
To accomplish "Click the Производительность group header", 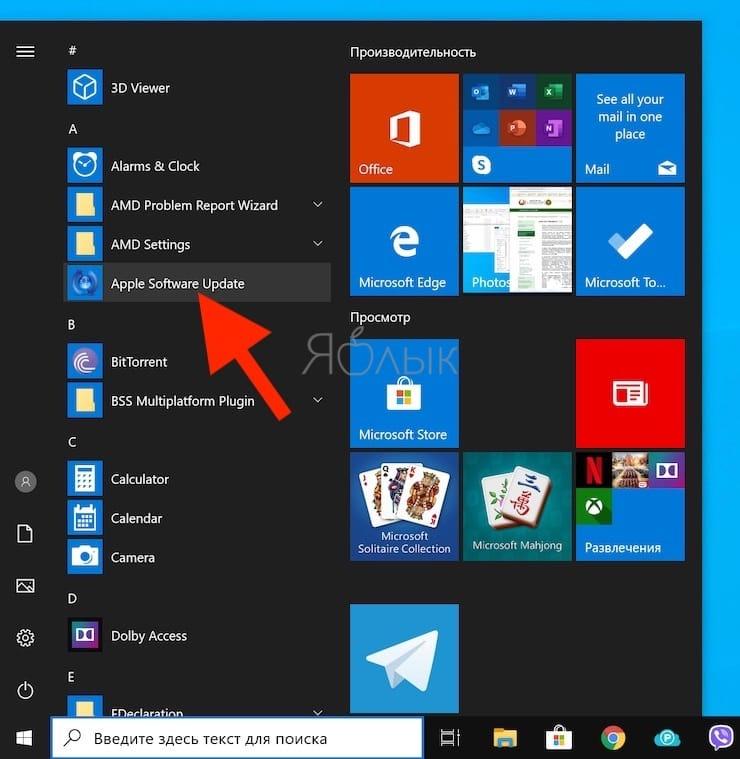I will click(x=413, y=52).
